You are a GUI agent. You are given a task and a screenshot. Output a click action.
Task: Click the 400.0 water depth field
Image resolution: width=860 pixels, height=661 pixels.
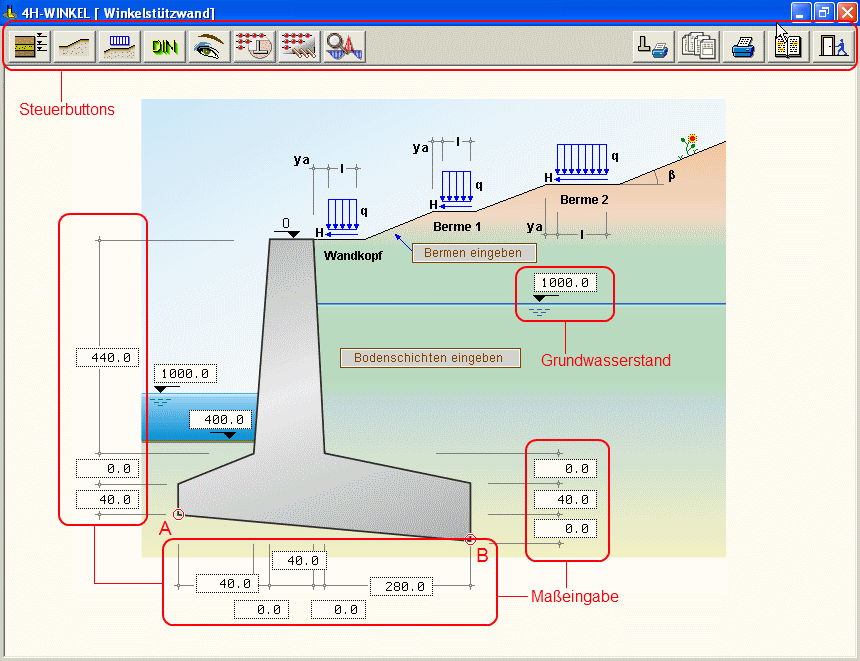point(221,420)
